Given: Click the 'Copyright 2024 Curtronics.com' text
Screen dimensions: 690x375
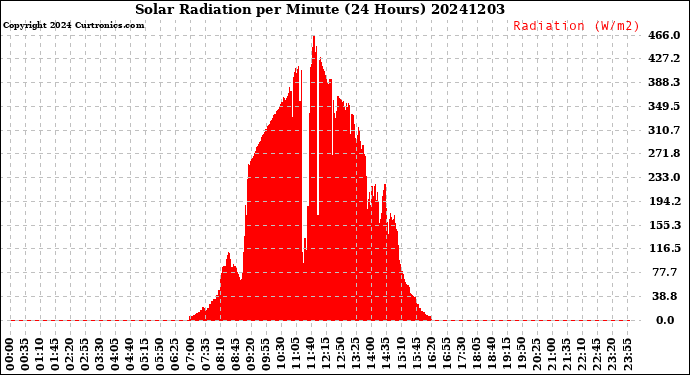Looking at the screenshot, I should pyautogui.click(x=73, y=26).
